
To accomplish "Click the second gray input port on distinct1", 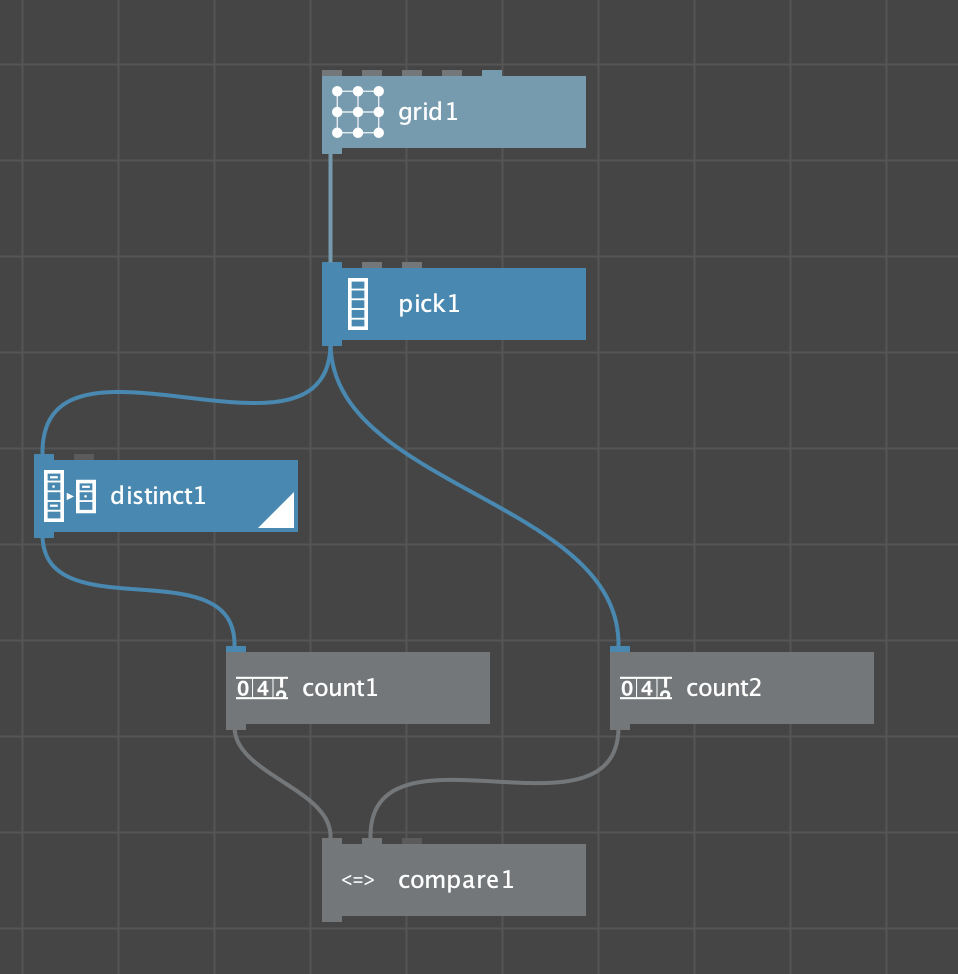I will coord(84,457).
